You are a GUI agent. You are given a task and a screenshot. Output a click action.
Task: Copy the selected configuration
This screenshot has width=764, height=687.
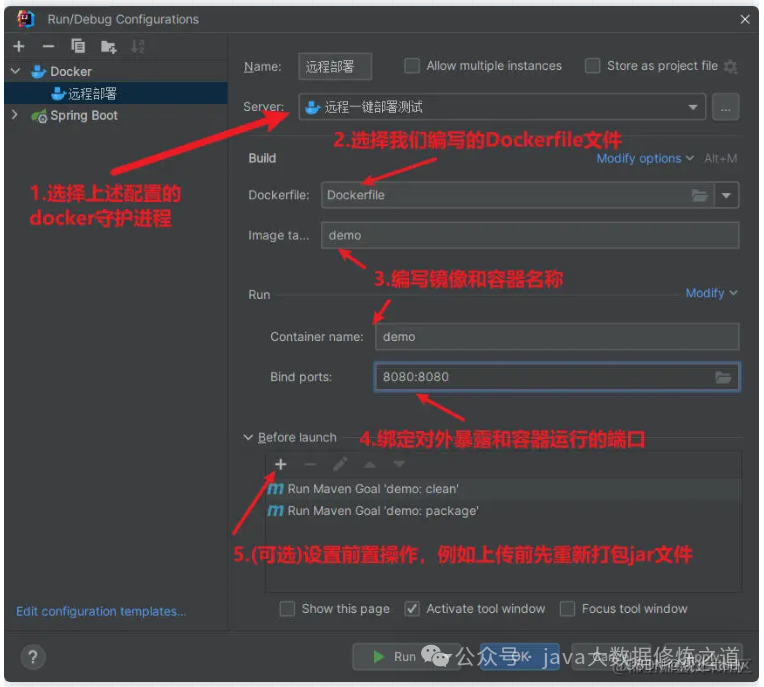(x=78, y=46)
